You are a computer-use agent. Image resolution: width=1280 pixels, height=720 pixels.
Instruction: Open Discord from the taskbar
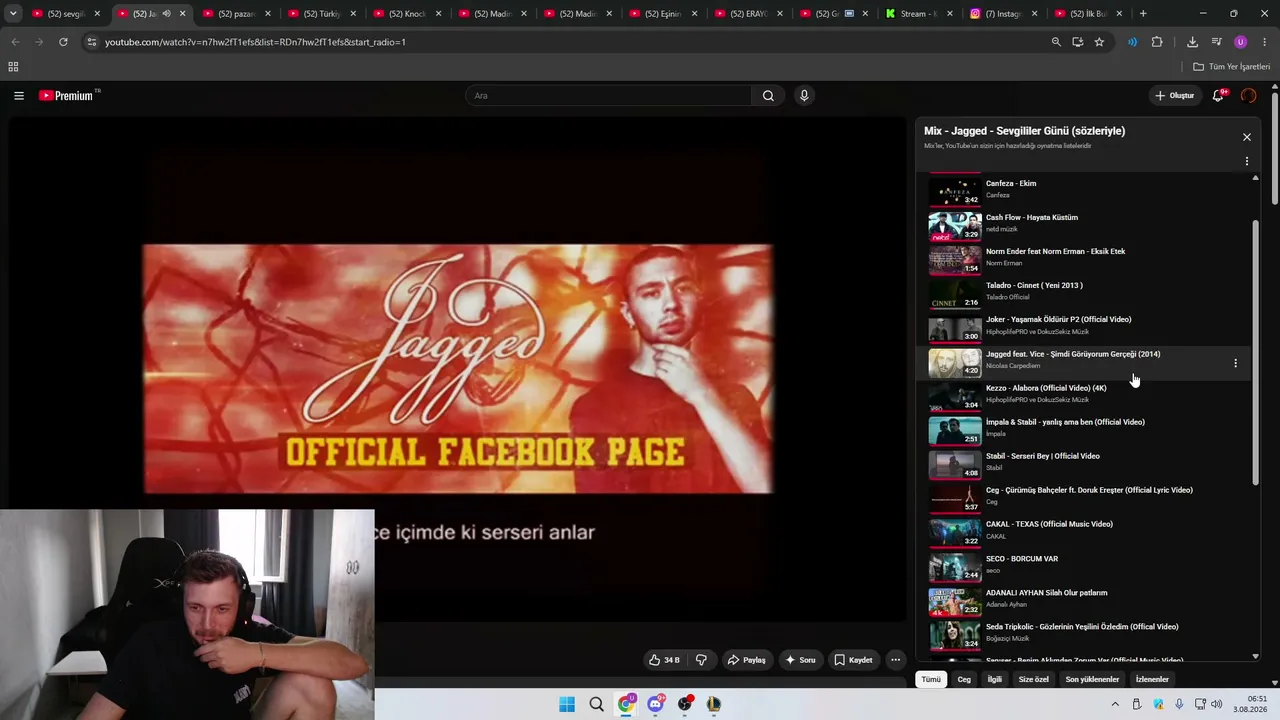[x=655, y=704]
